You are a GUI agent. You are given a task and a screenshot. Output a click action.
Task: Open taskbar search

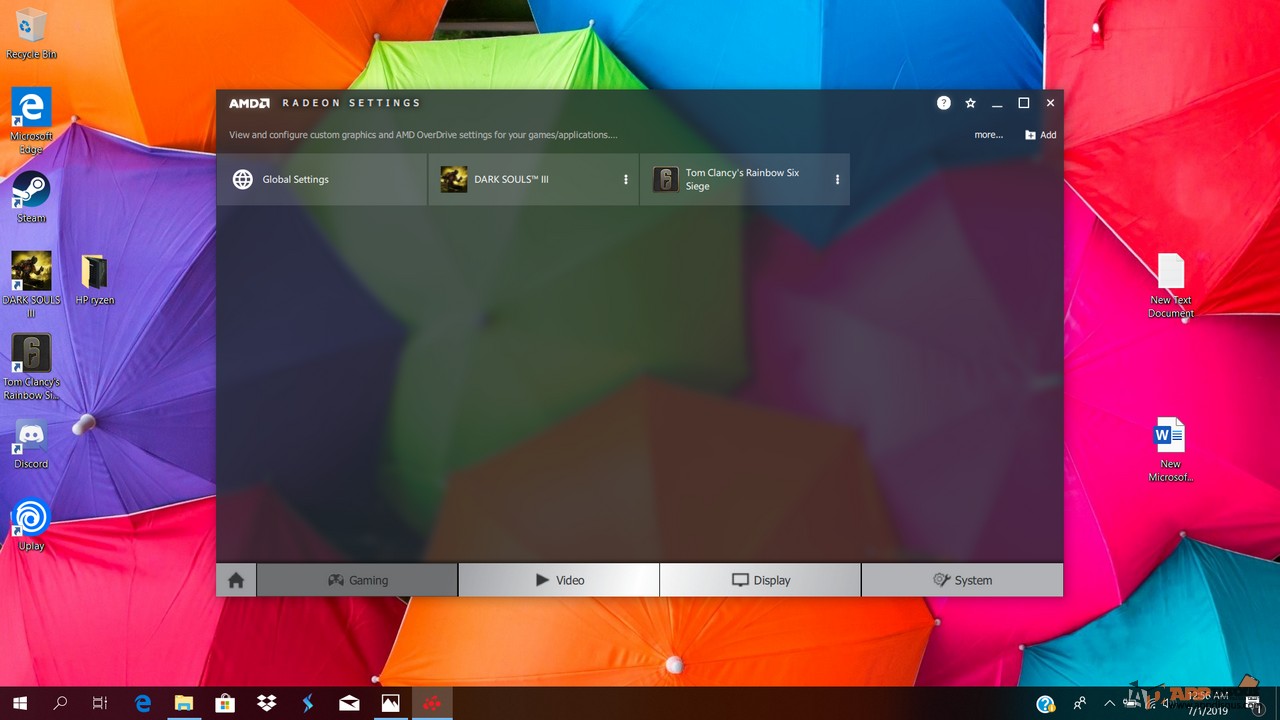pyautogui.click(x=60, y=703)
